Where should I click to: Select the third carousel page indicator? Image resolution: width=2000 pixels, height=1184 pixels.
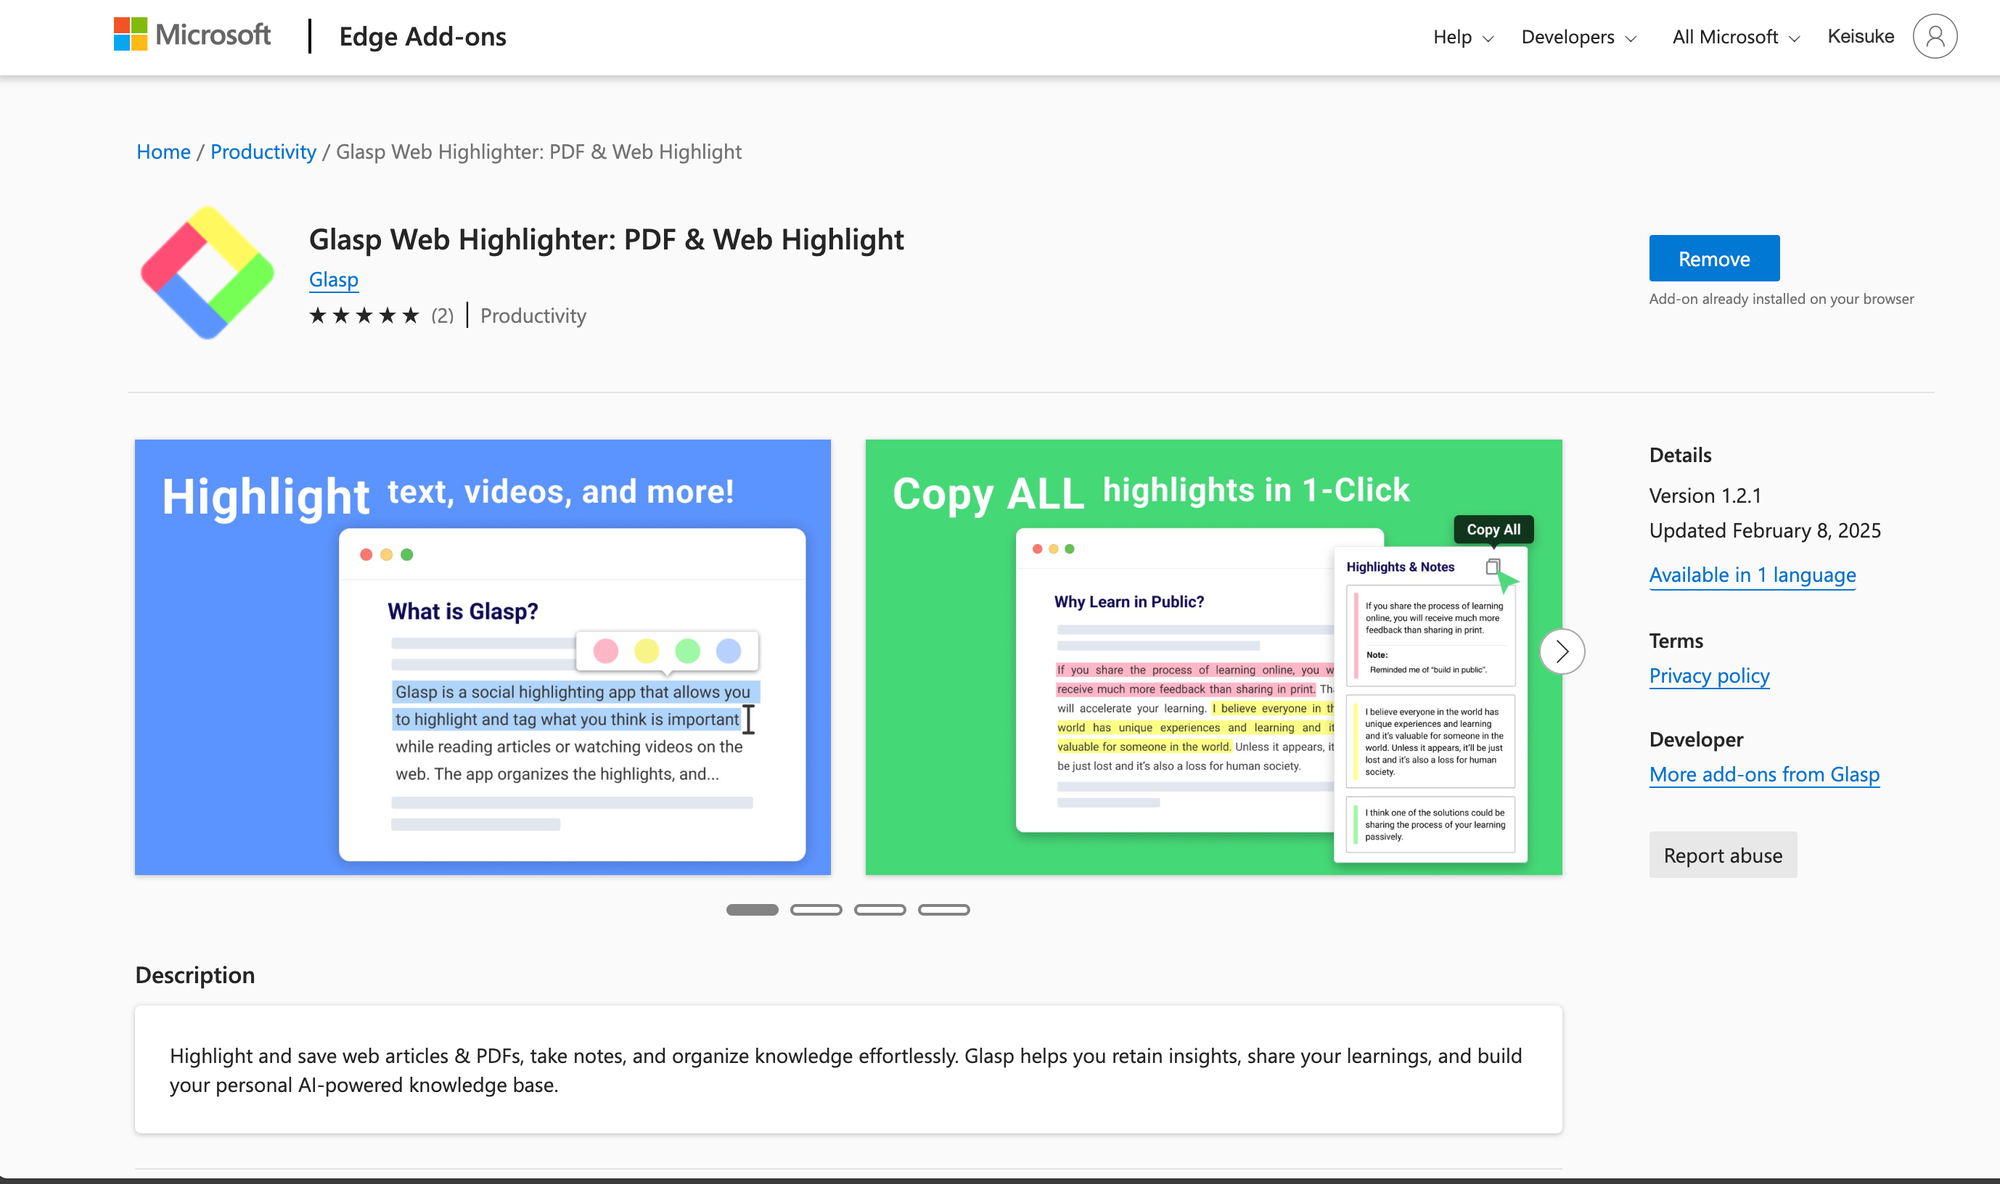880,910
